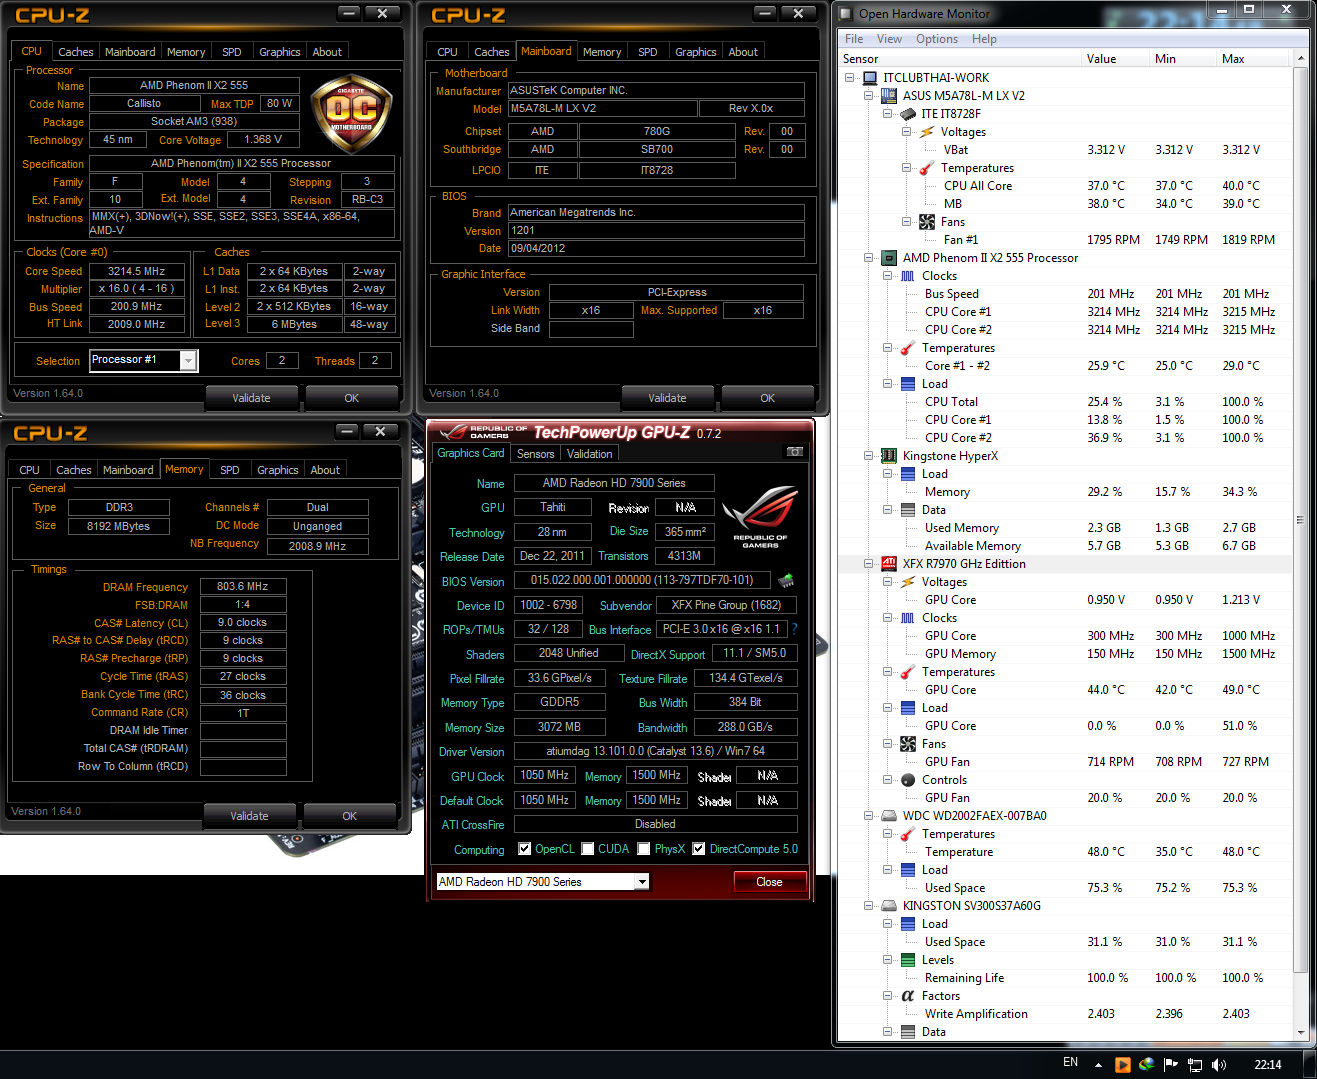
Task: Collapse the AMD Phenom II X2 555 Processor node
Action: click(x=868, y=258)
